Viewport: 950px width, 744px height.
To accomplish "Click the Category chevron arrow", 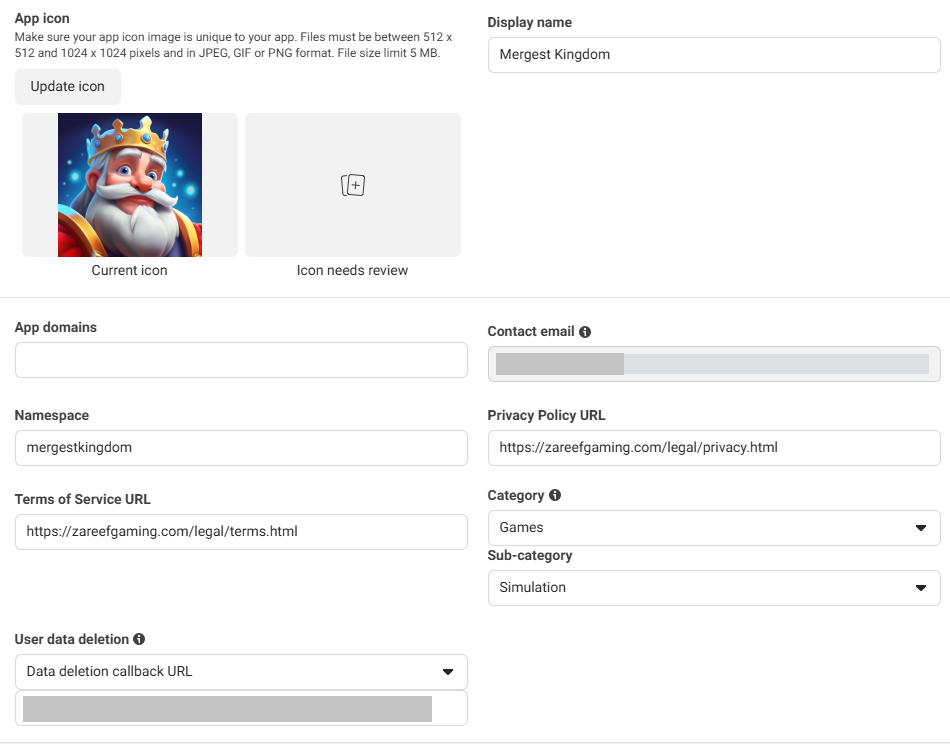I will click(921, 527).
